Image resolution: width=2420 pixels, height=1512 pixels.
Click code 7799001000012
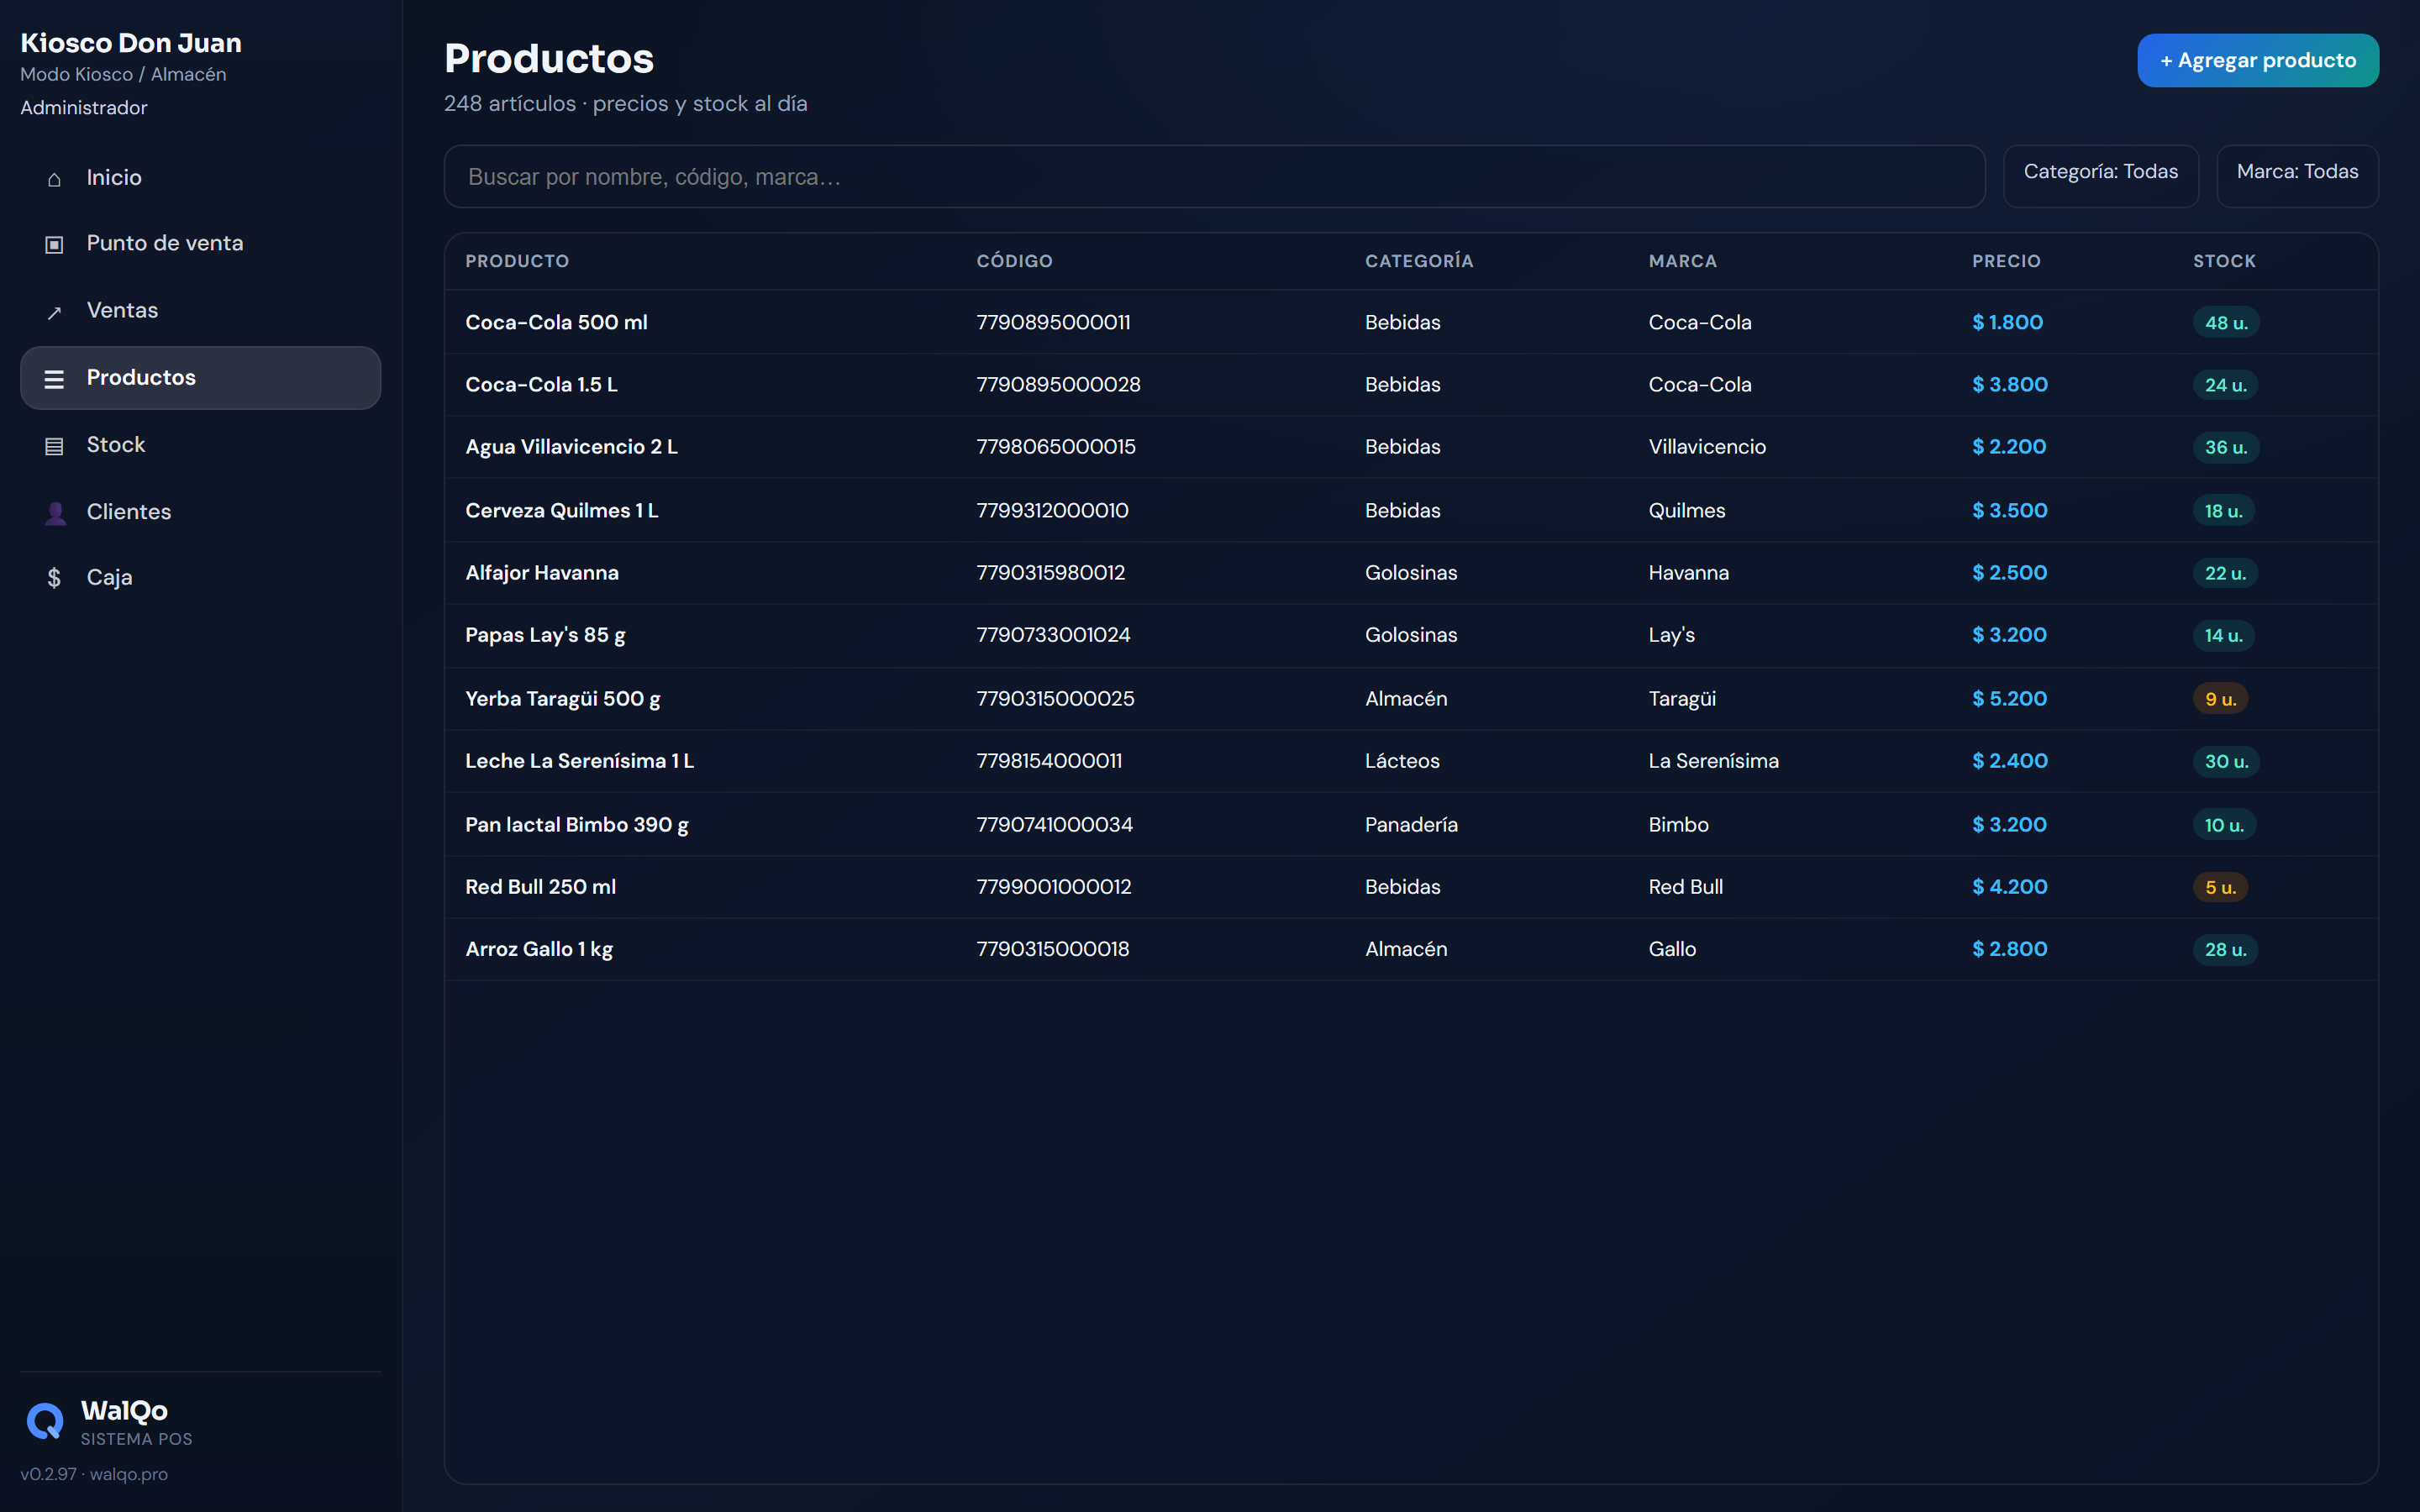pyautogui.click(x=1054, y=886)
